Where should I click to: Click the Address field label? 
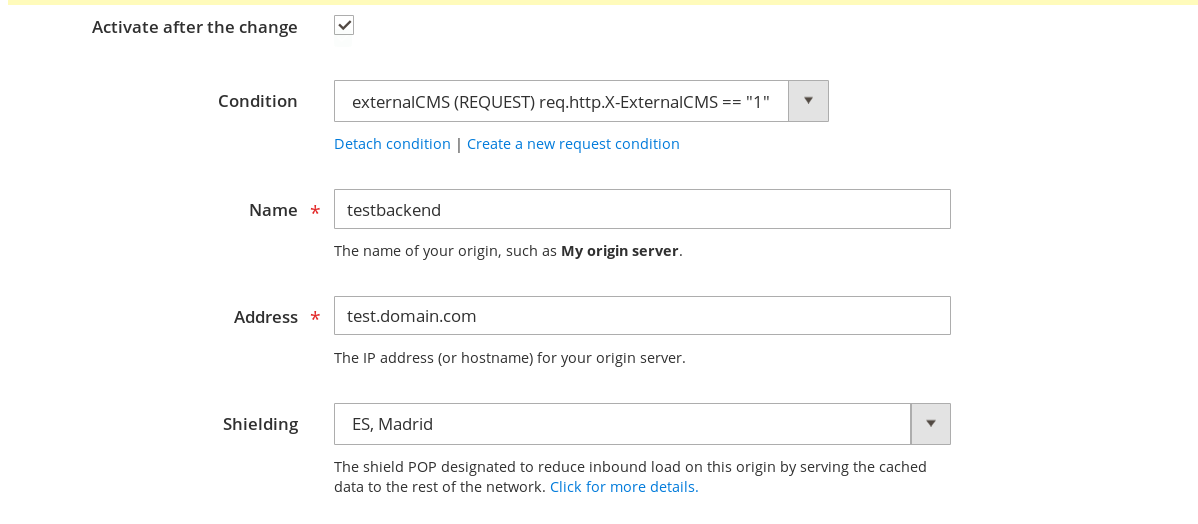point(265,317)
